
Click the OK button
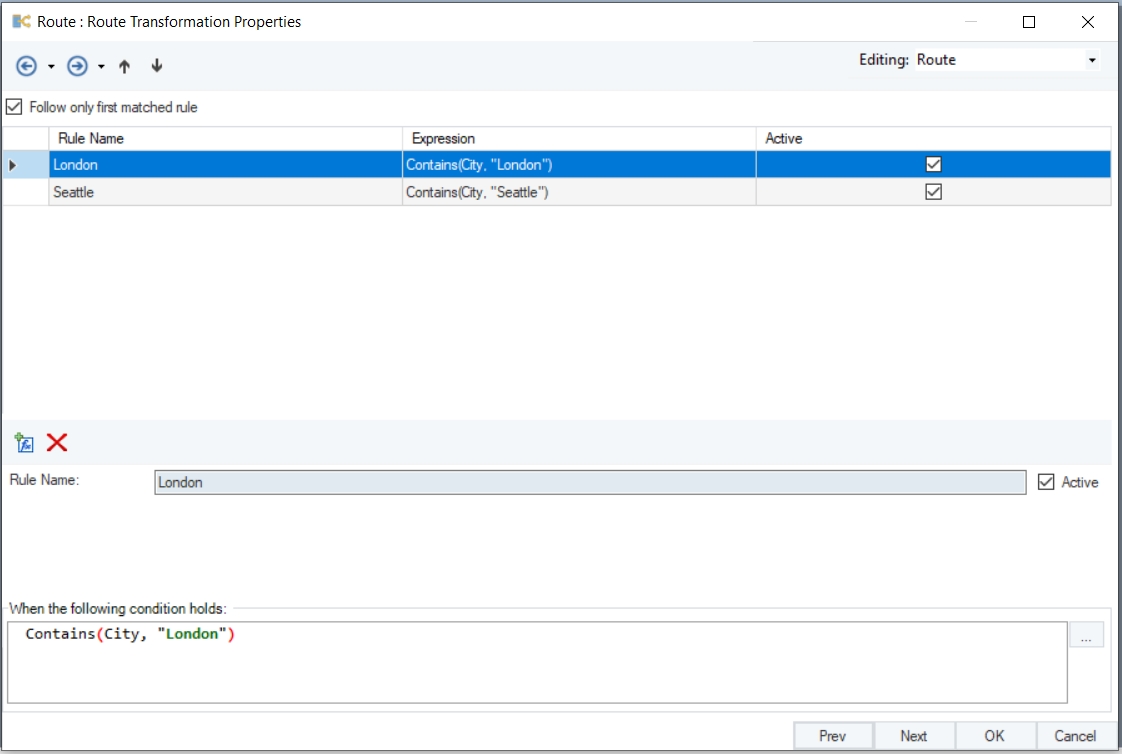click(x=994, y=736)
